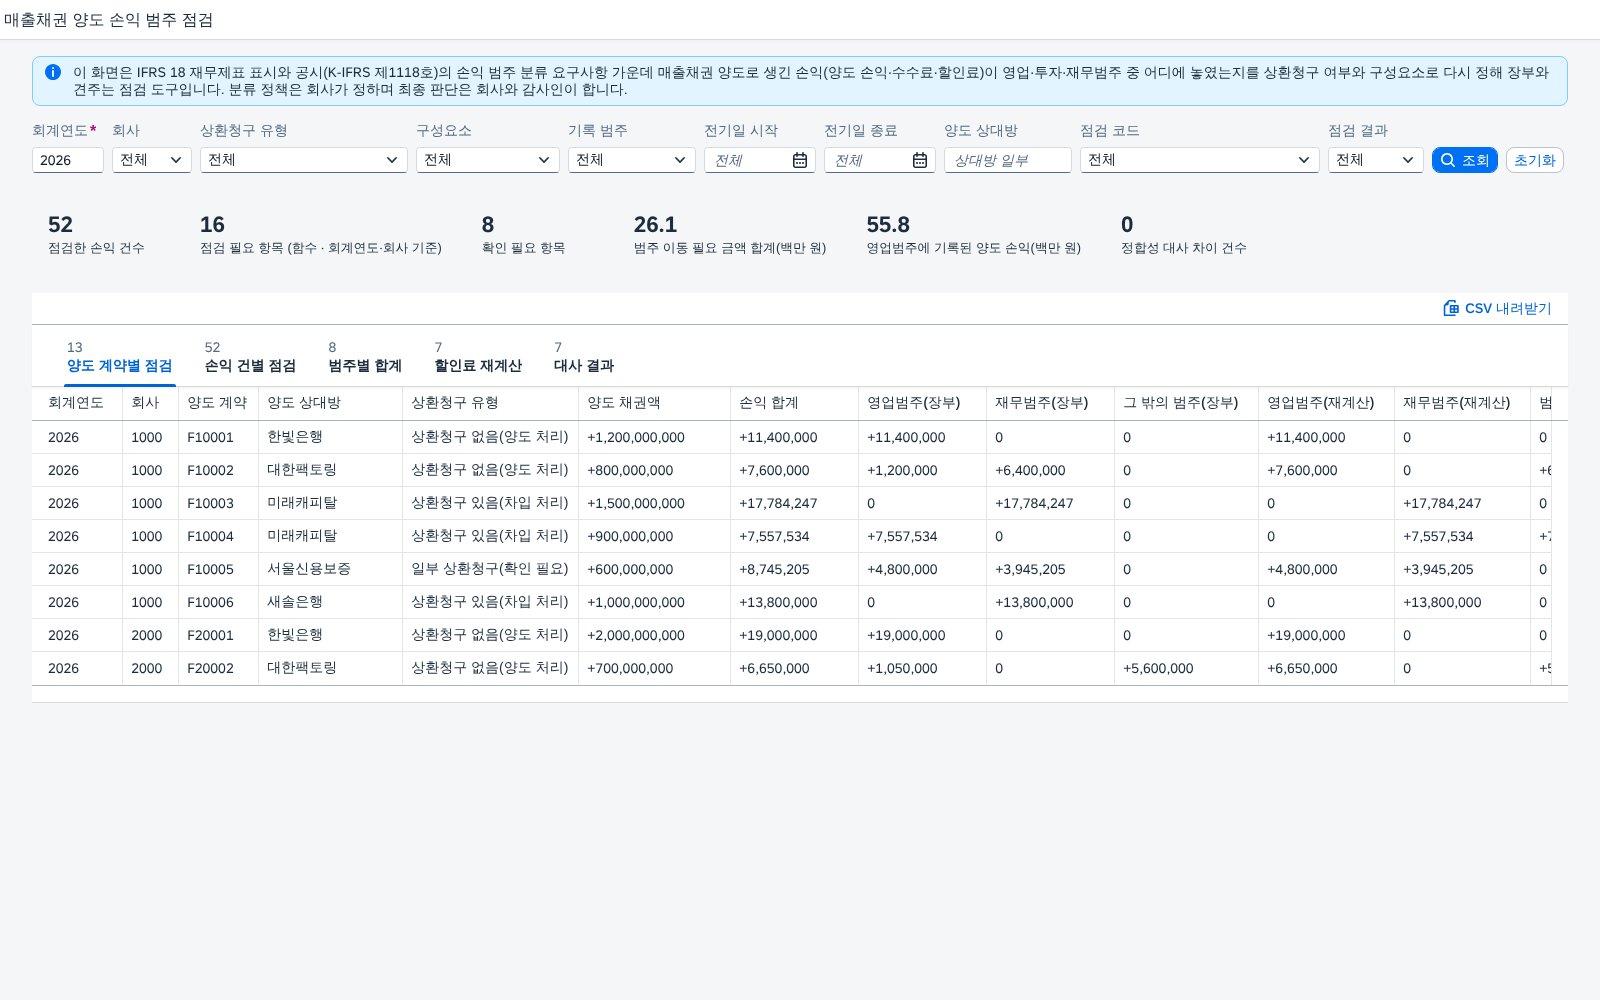The width and height of the screenshot is (1600, 1000).
Task: Click the 그 밖의 범주(장부) column header
Action: pos(1187,403)
